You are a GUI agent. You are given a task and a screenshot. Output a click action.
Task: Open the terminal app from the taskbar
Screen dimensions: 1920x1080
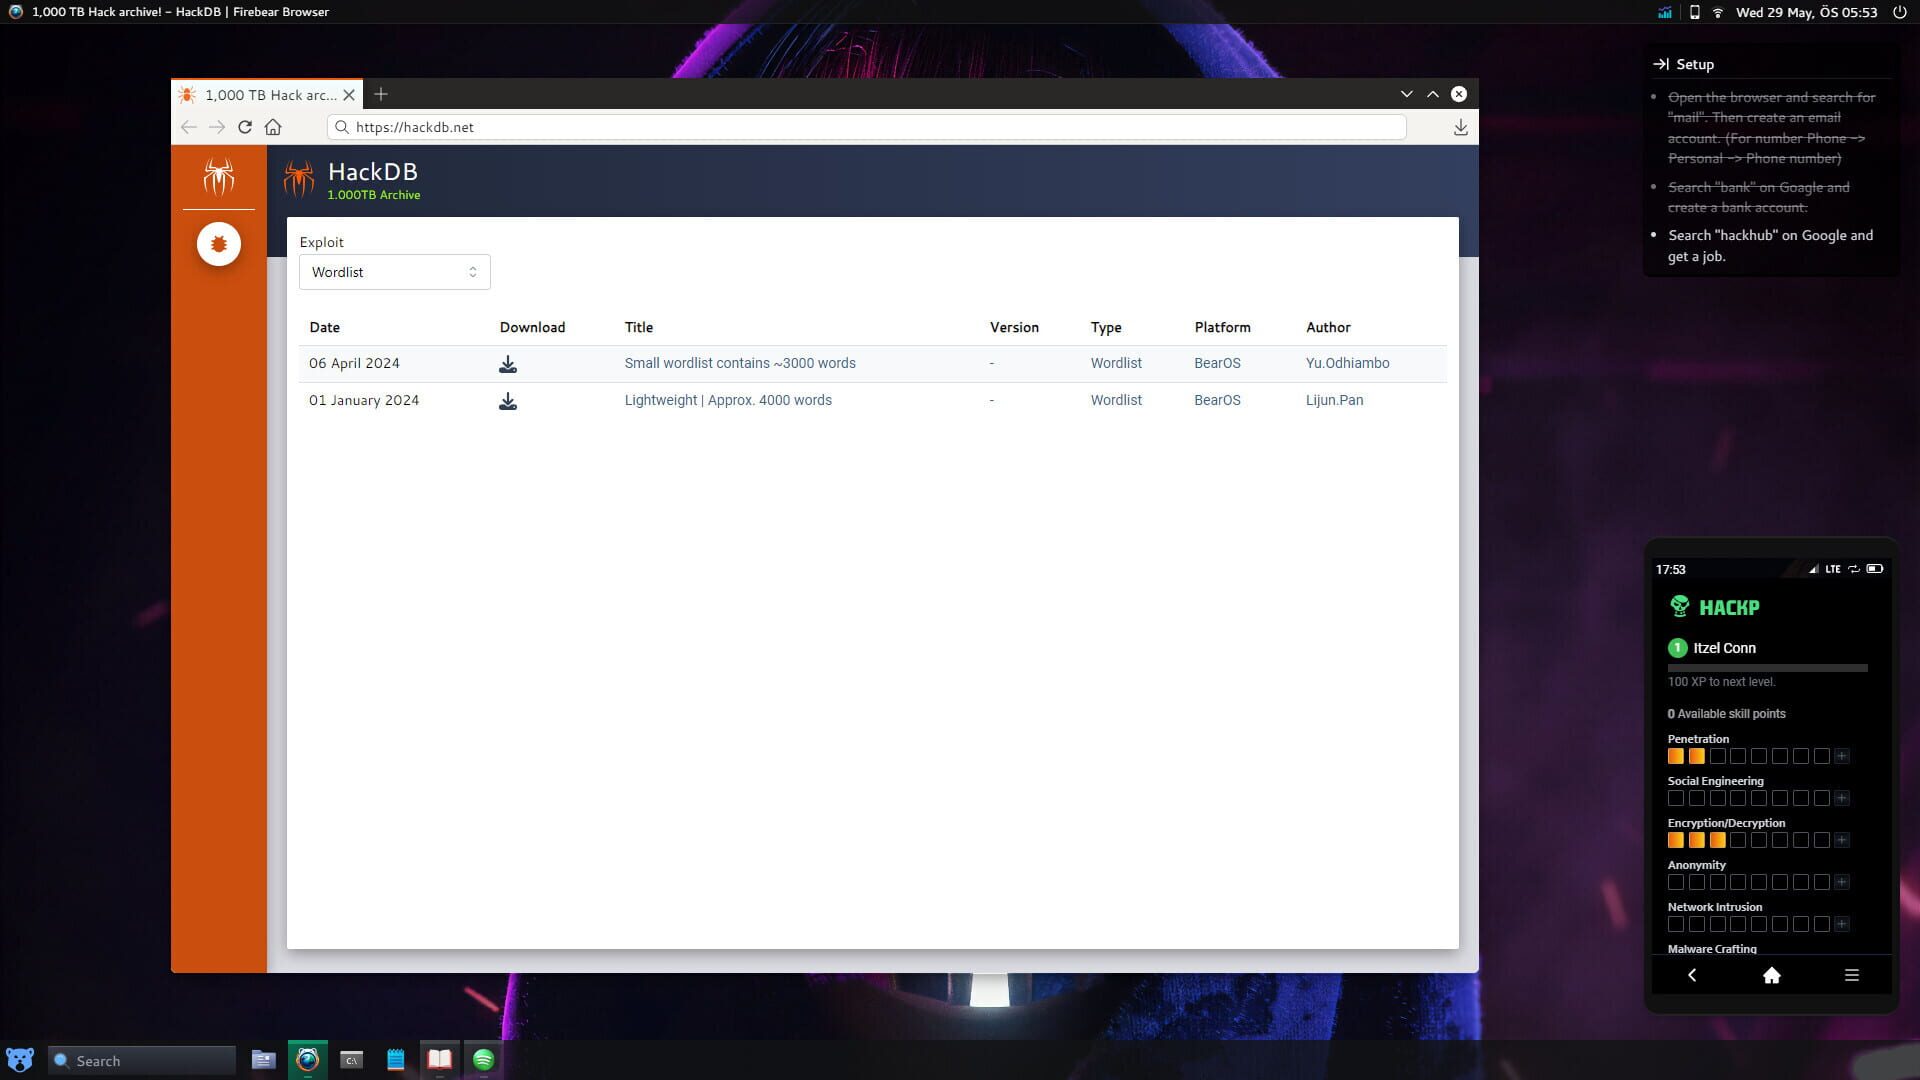coord(351,1059)
